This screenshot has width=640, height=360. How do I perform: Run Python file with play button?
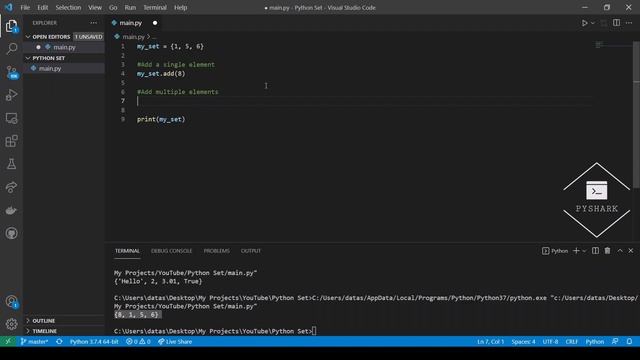584,23
